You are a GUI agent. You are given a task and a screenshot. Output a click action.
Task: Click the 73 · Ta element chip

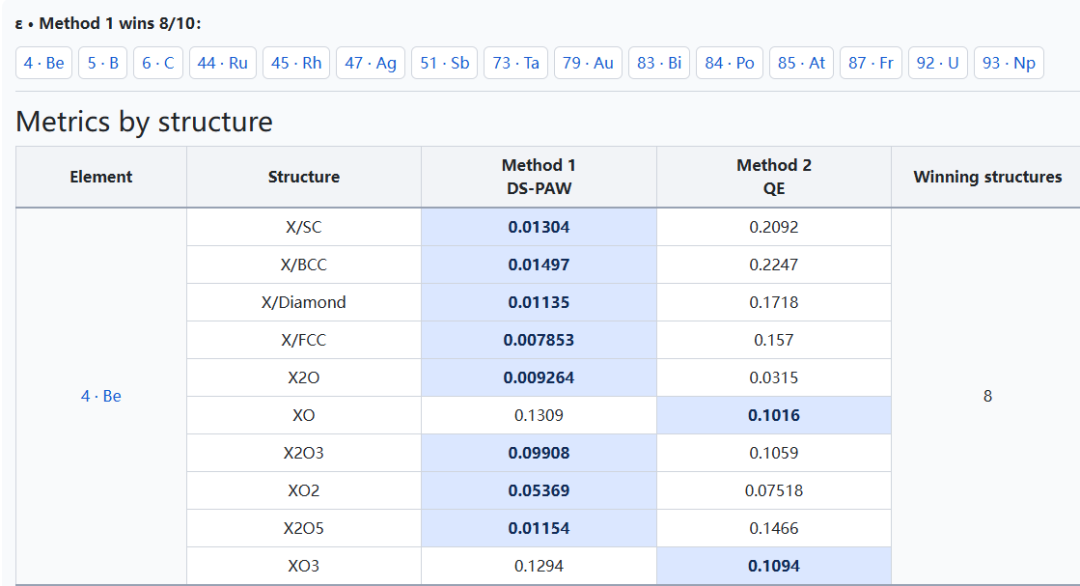pyautogui.click(x=516, y=63)
